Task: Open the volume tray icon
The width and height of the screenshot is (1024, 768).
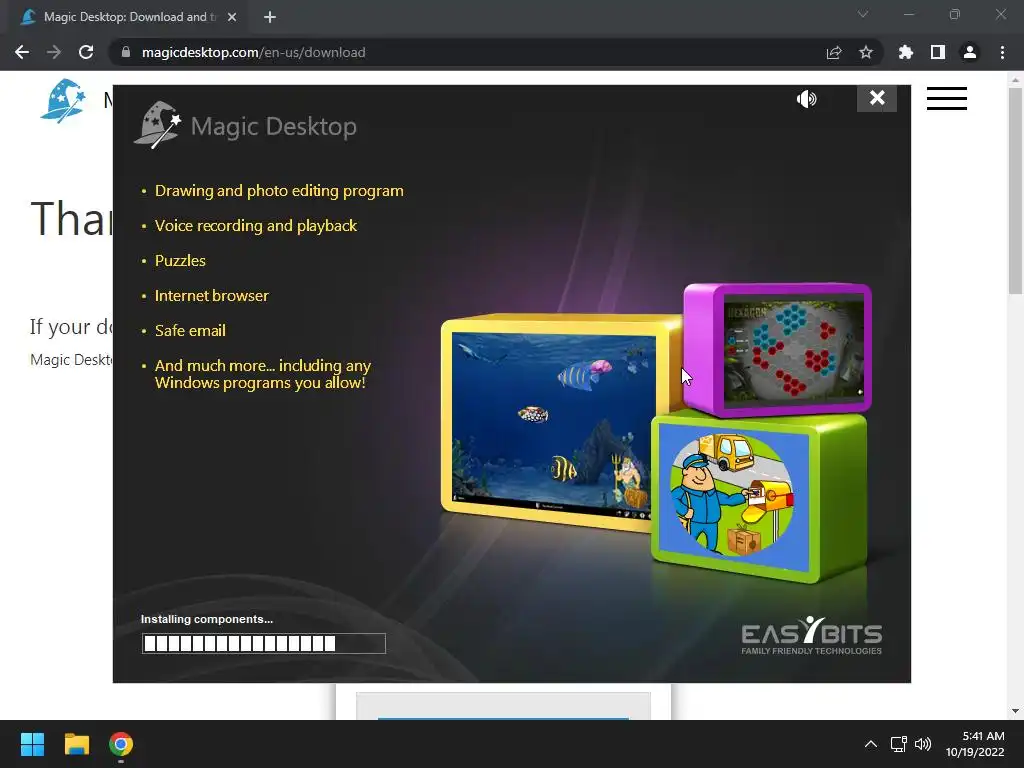Action: pyautogui.click(x=923, y=744)
